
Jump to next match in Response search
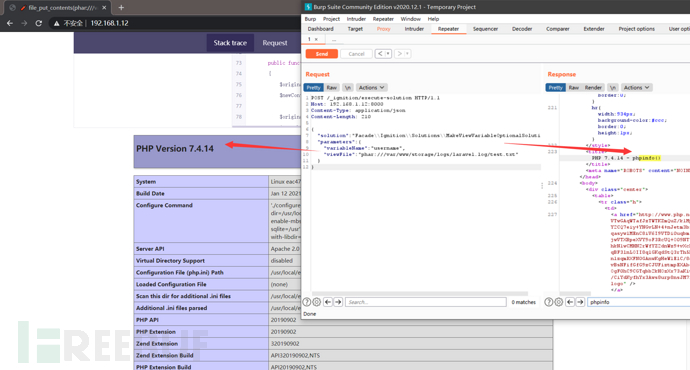click(x=580, y=302)
